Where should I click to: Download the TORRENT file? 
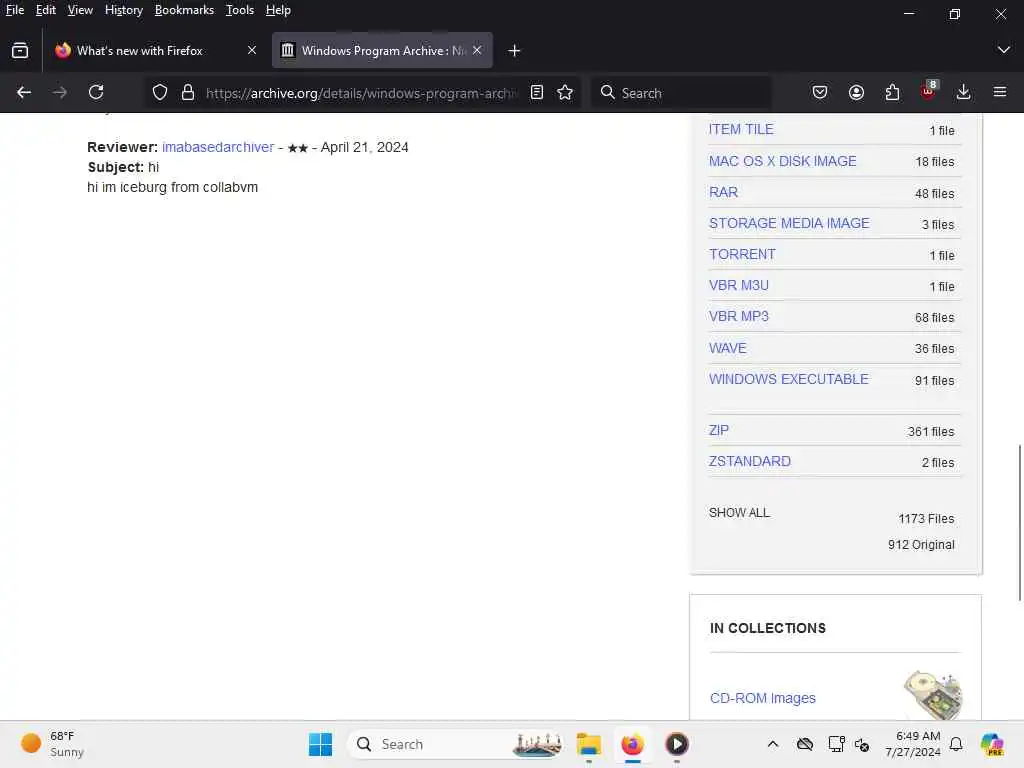(x=742, y=254)
